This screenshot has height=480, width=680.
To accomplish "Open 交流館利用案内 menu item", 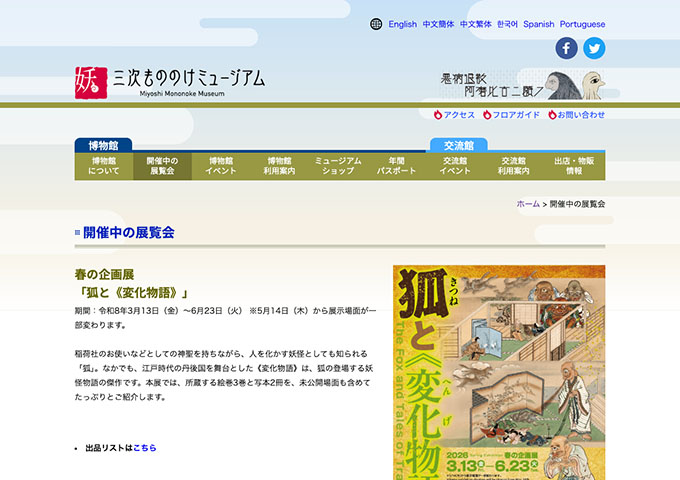I will coord(513,166).
